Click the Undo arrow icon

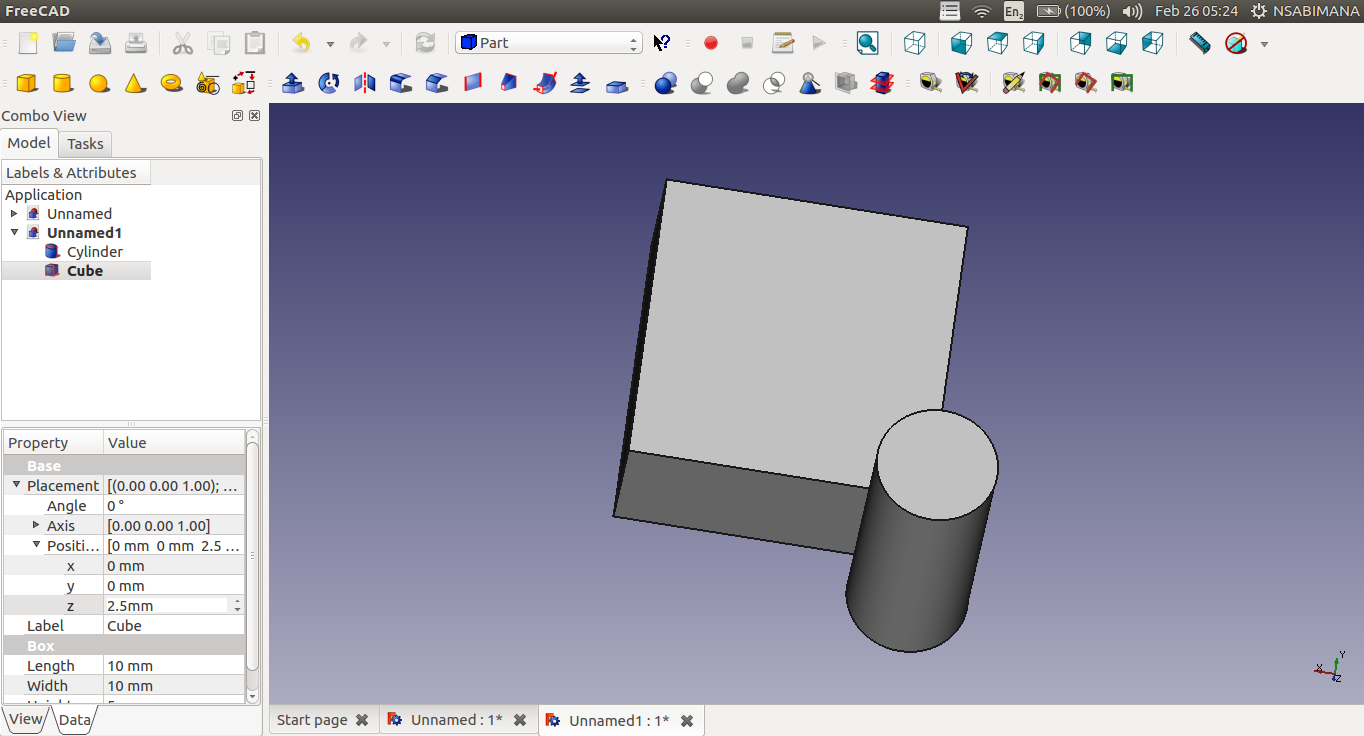[x=301, y=43]
